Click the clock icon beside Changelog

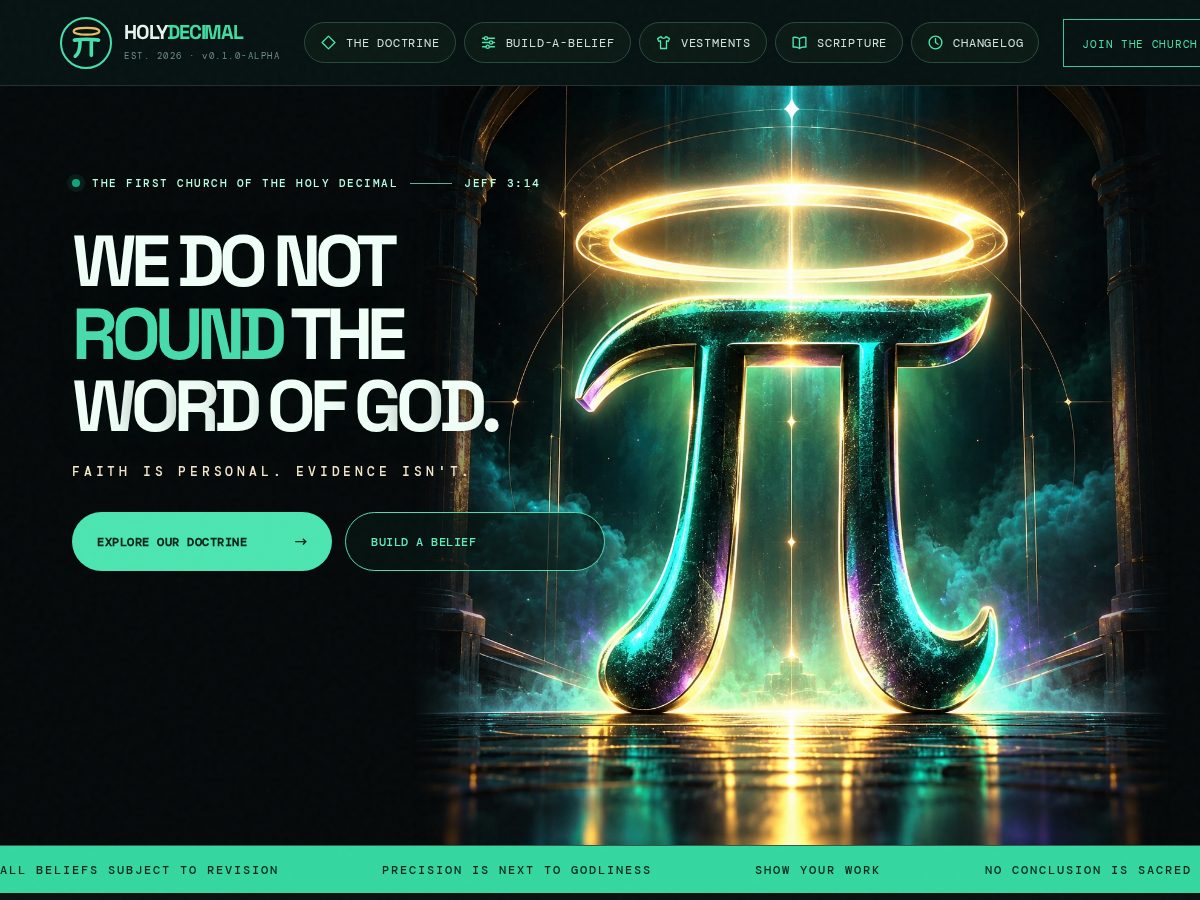(x=935, y=43)
